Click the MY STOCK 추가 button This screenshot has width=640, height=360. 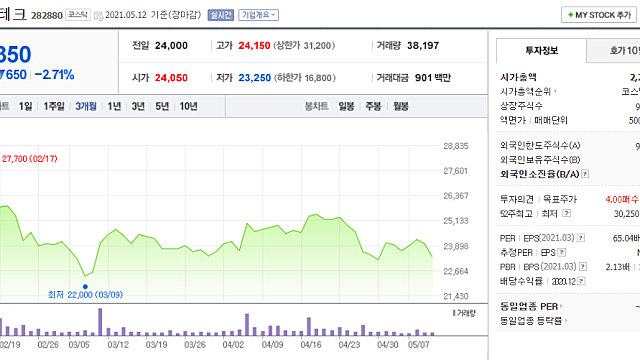(599, 15)
